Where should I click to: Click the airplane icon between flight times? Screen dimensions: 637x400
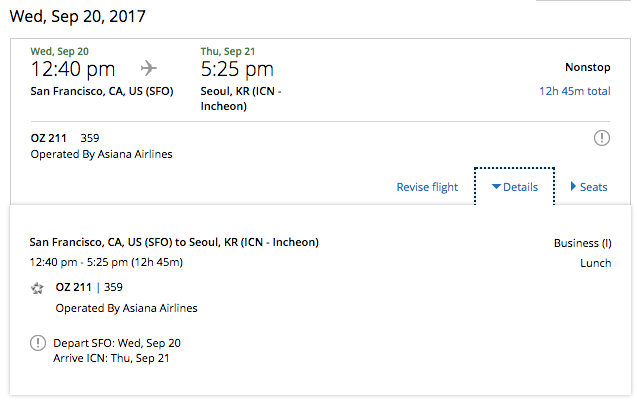(x=149, y=68)
